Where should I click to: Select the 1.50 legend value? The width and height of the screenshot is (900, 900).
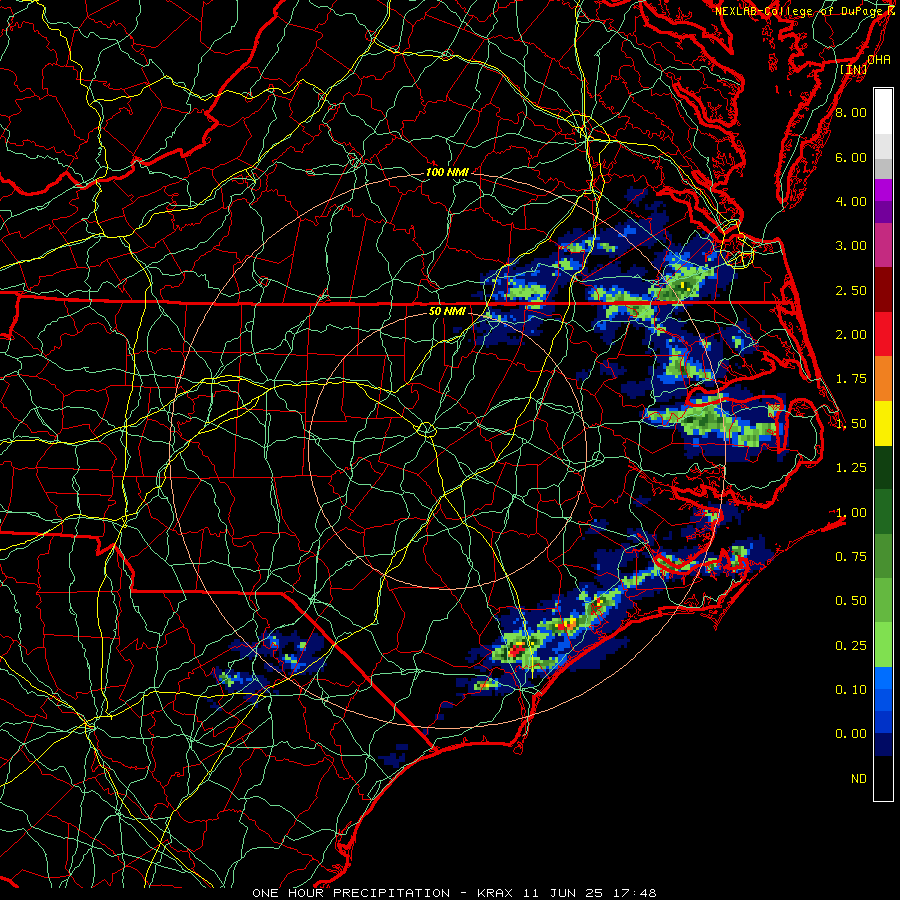pyautogui.click(x=851, y=424)
